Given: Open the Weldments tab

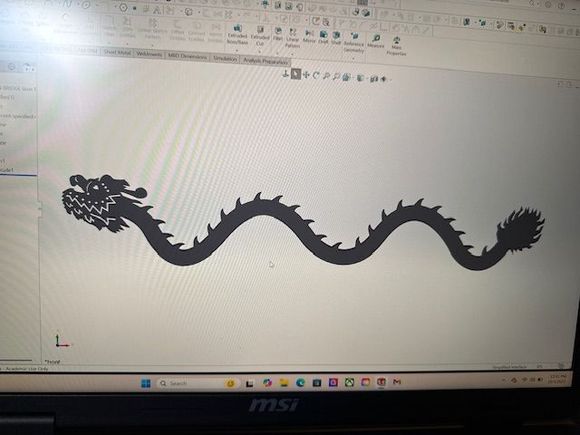Looking at the screenshot, I should coord(149,54).
